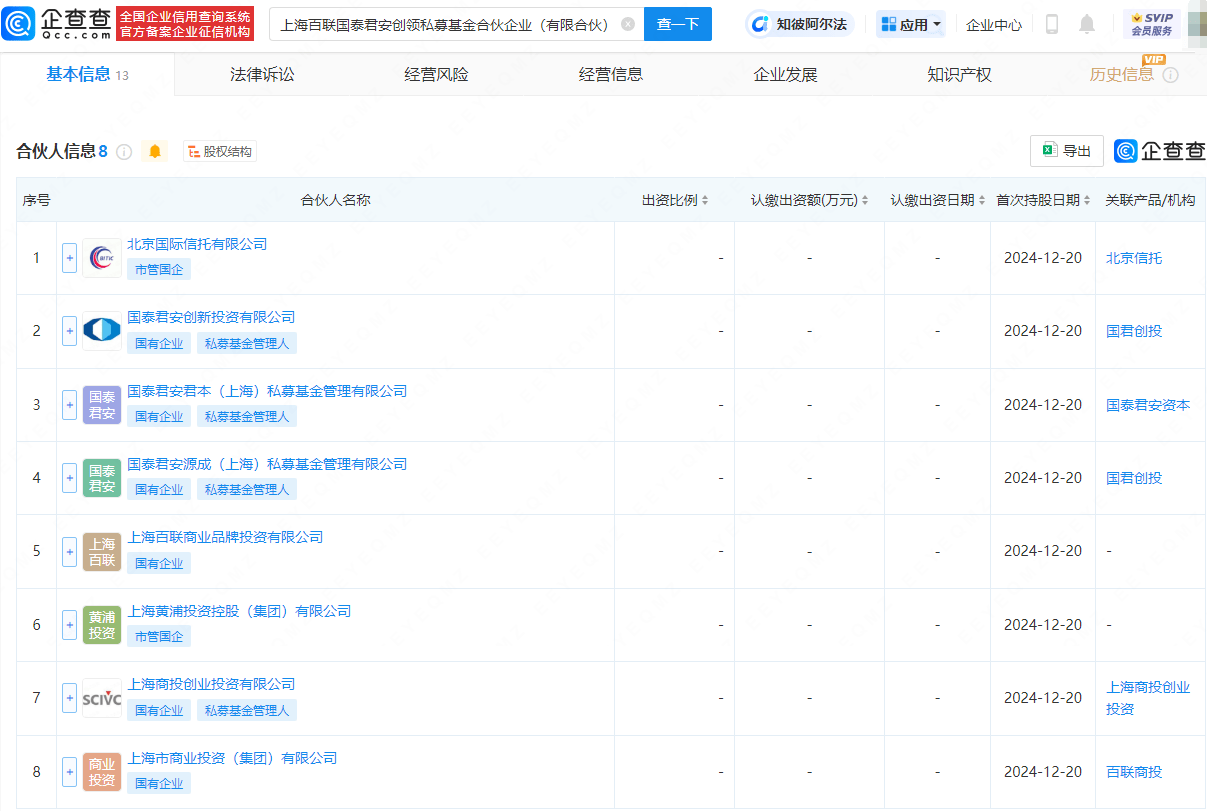Viewport: 1207px width, 811px height.
Task: Sort by 首次持股日期 column
Action: (x=1043, y=200)
